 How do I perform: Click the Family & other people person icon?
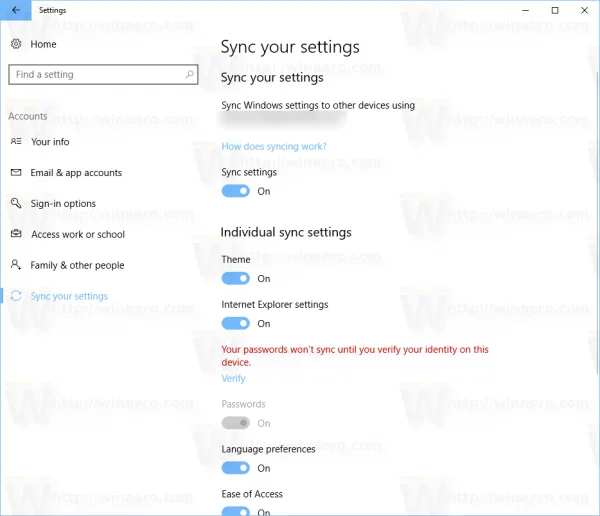pos(16,265)
